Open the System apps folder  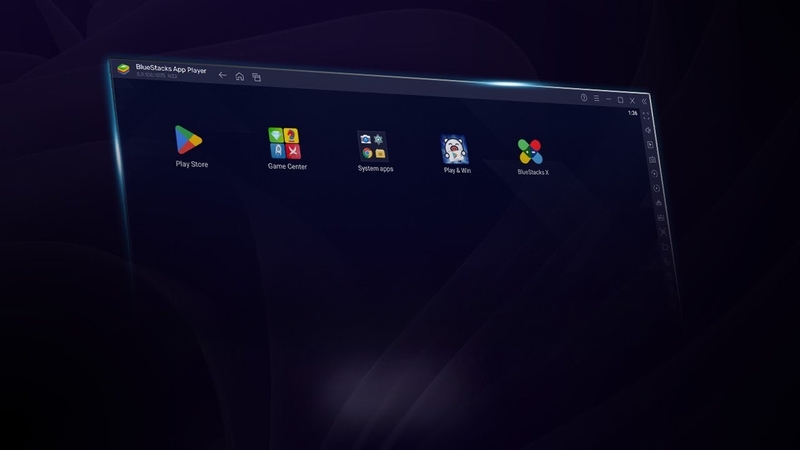372,146
